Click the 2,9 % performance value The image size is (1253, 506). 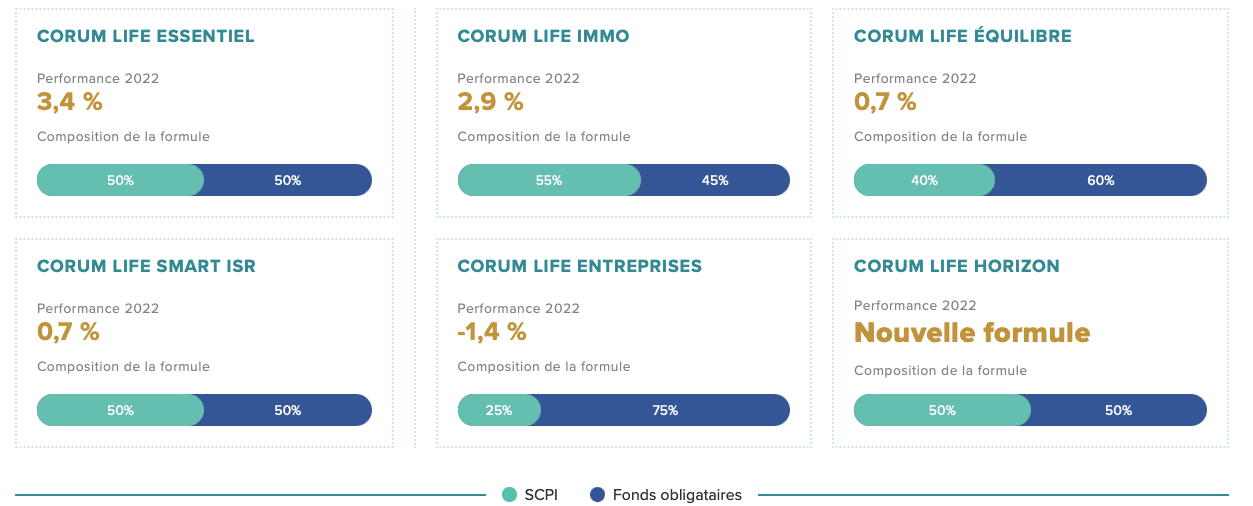[x=490, y=101]
